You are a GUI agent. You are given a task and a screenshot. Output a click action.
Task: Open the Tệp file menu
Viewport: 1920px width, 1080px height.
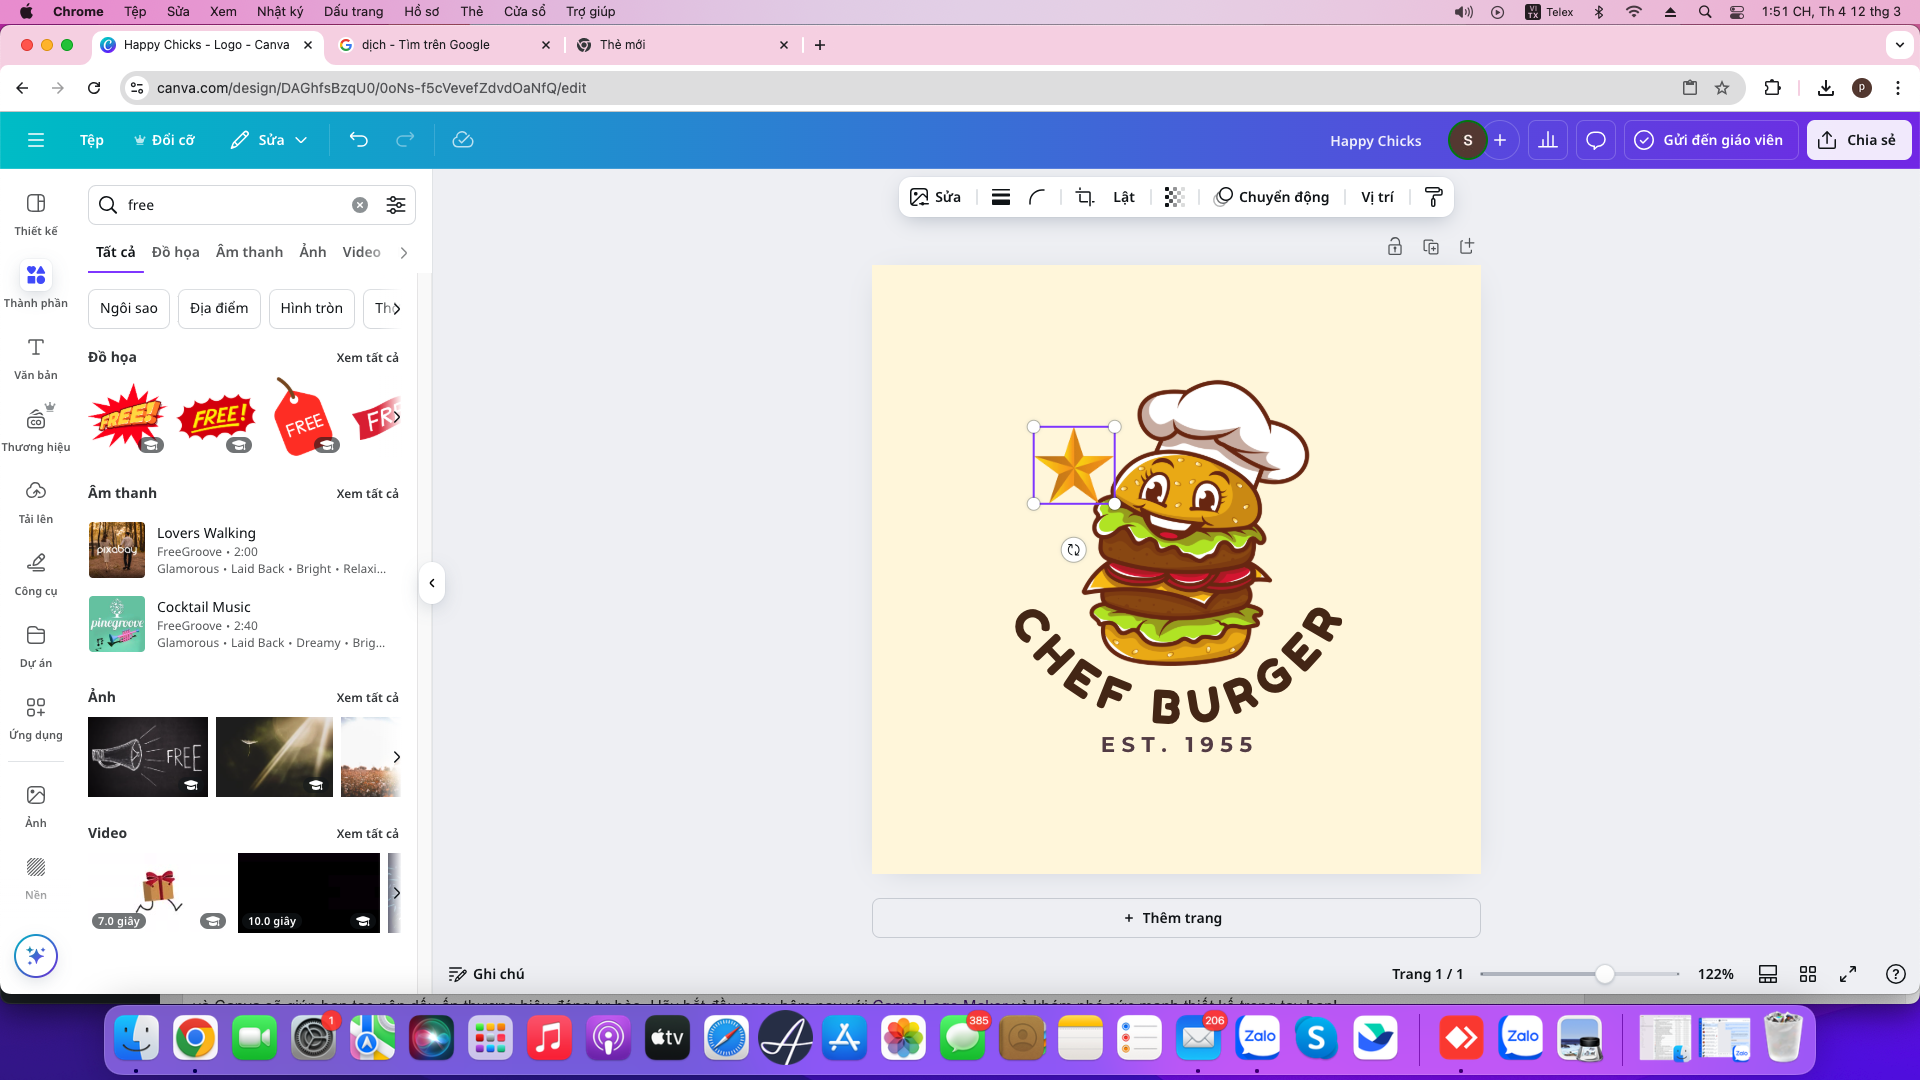click(91, 140)
